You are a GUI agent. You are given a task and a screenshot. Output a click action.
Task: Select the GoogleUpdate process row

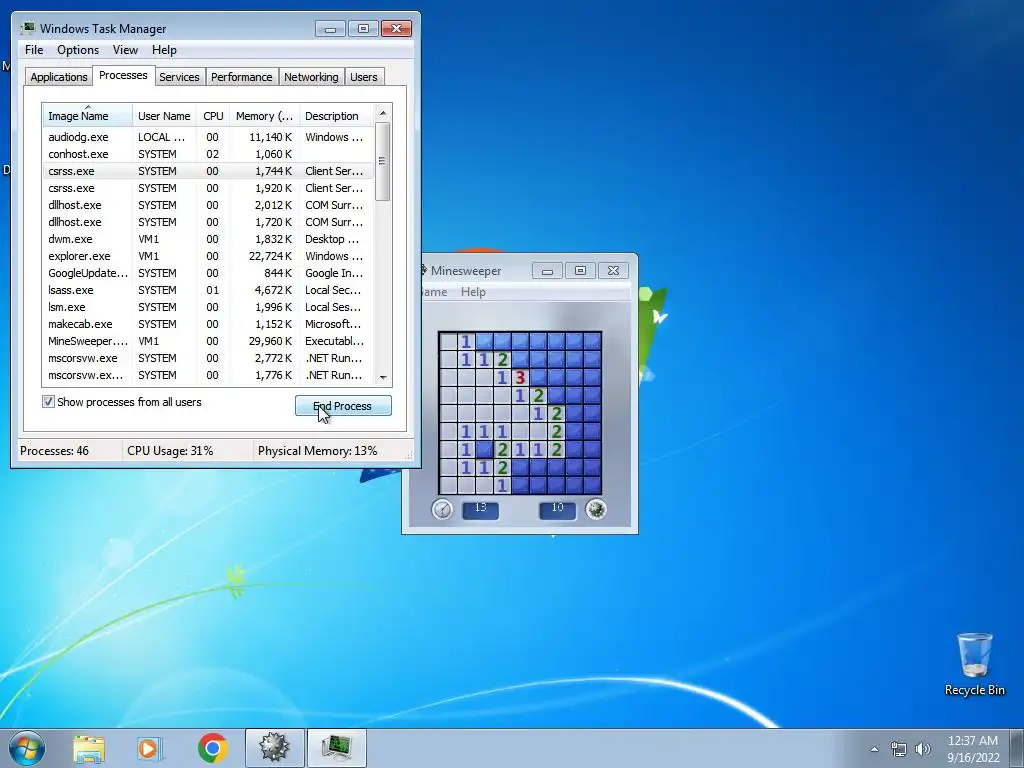coord(208,273)
